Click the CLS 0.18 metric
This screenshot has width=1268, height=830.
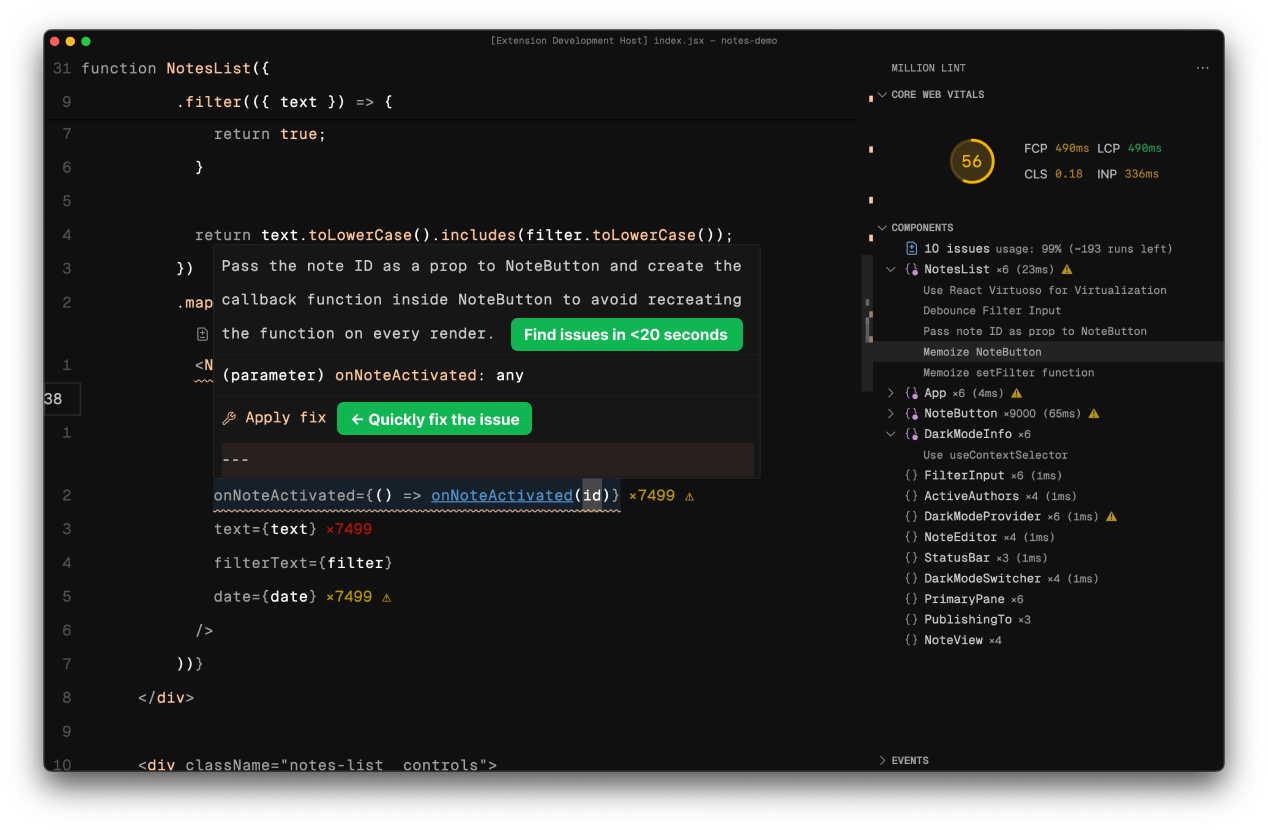click(1053, 174)
